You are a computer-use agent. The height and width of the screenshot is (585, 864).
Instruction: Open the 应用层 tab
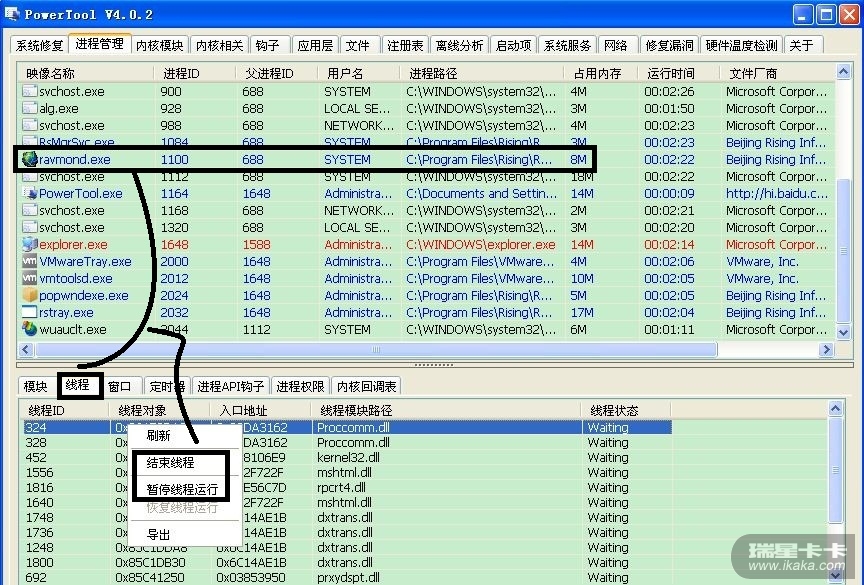coord(315,45)
